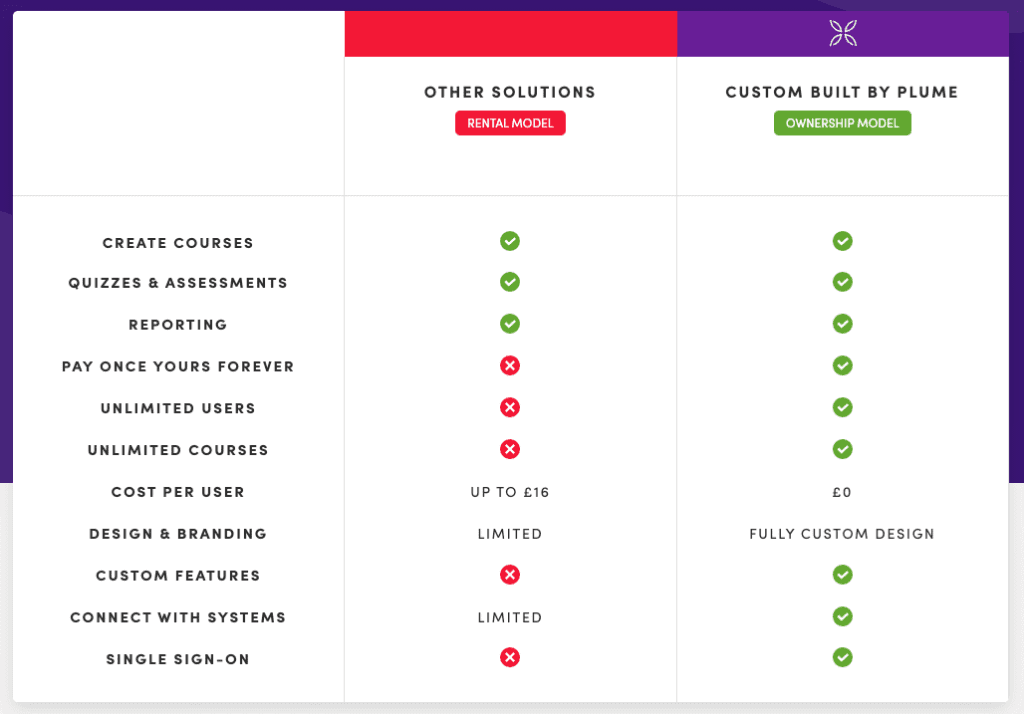Click red cross for Unlimited Users row

tap(510, 408)
